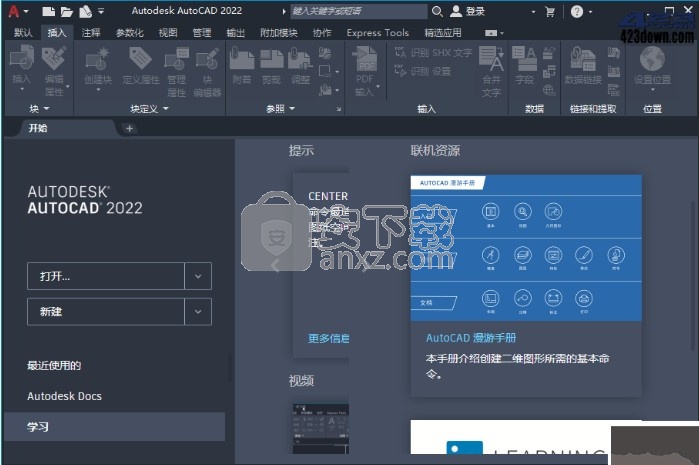Viewport: 699px width, 465px height.
Task: Click the 登录 sign-in user icon
Action: pos(455,12)
